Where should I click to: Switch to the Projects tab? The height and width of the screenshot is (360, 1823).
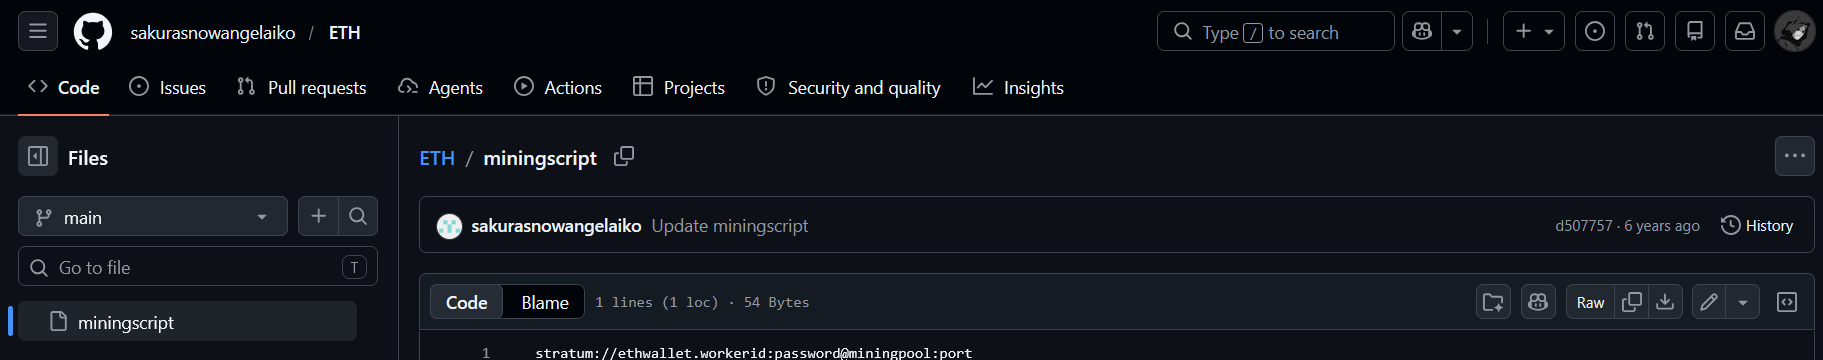(679, 88)
